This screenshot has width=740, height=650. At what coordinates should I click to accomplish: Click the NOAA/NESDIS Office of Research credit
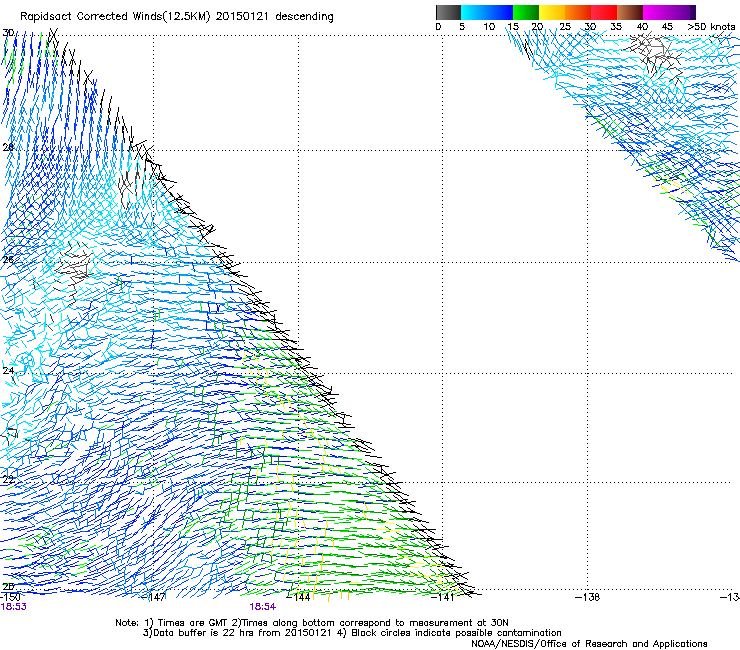point(589,644)
